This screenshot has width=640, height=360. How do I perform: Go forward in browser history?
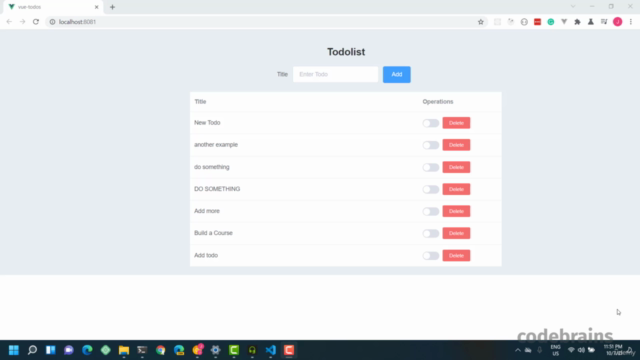pos(22,22)
